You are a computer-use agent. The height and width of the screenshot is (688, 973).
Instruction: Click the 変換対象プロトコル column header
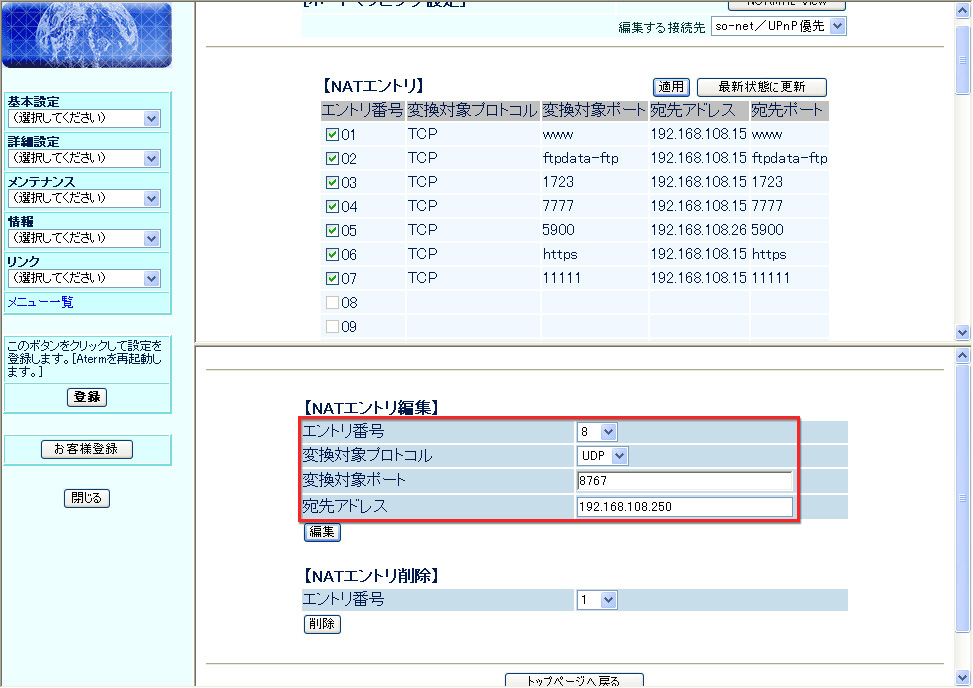(472, 110)
